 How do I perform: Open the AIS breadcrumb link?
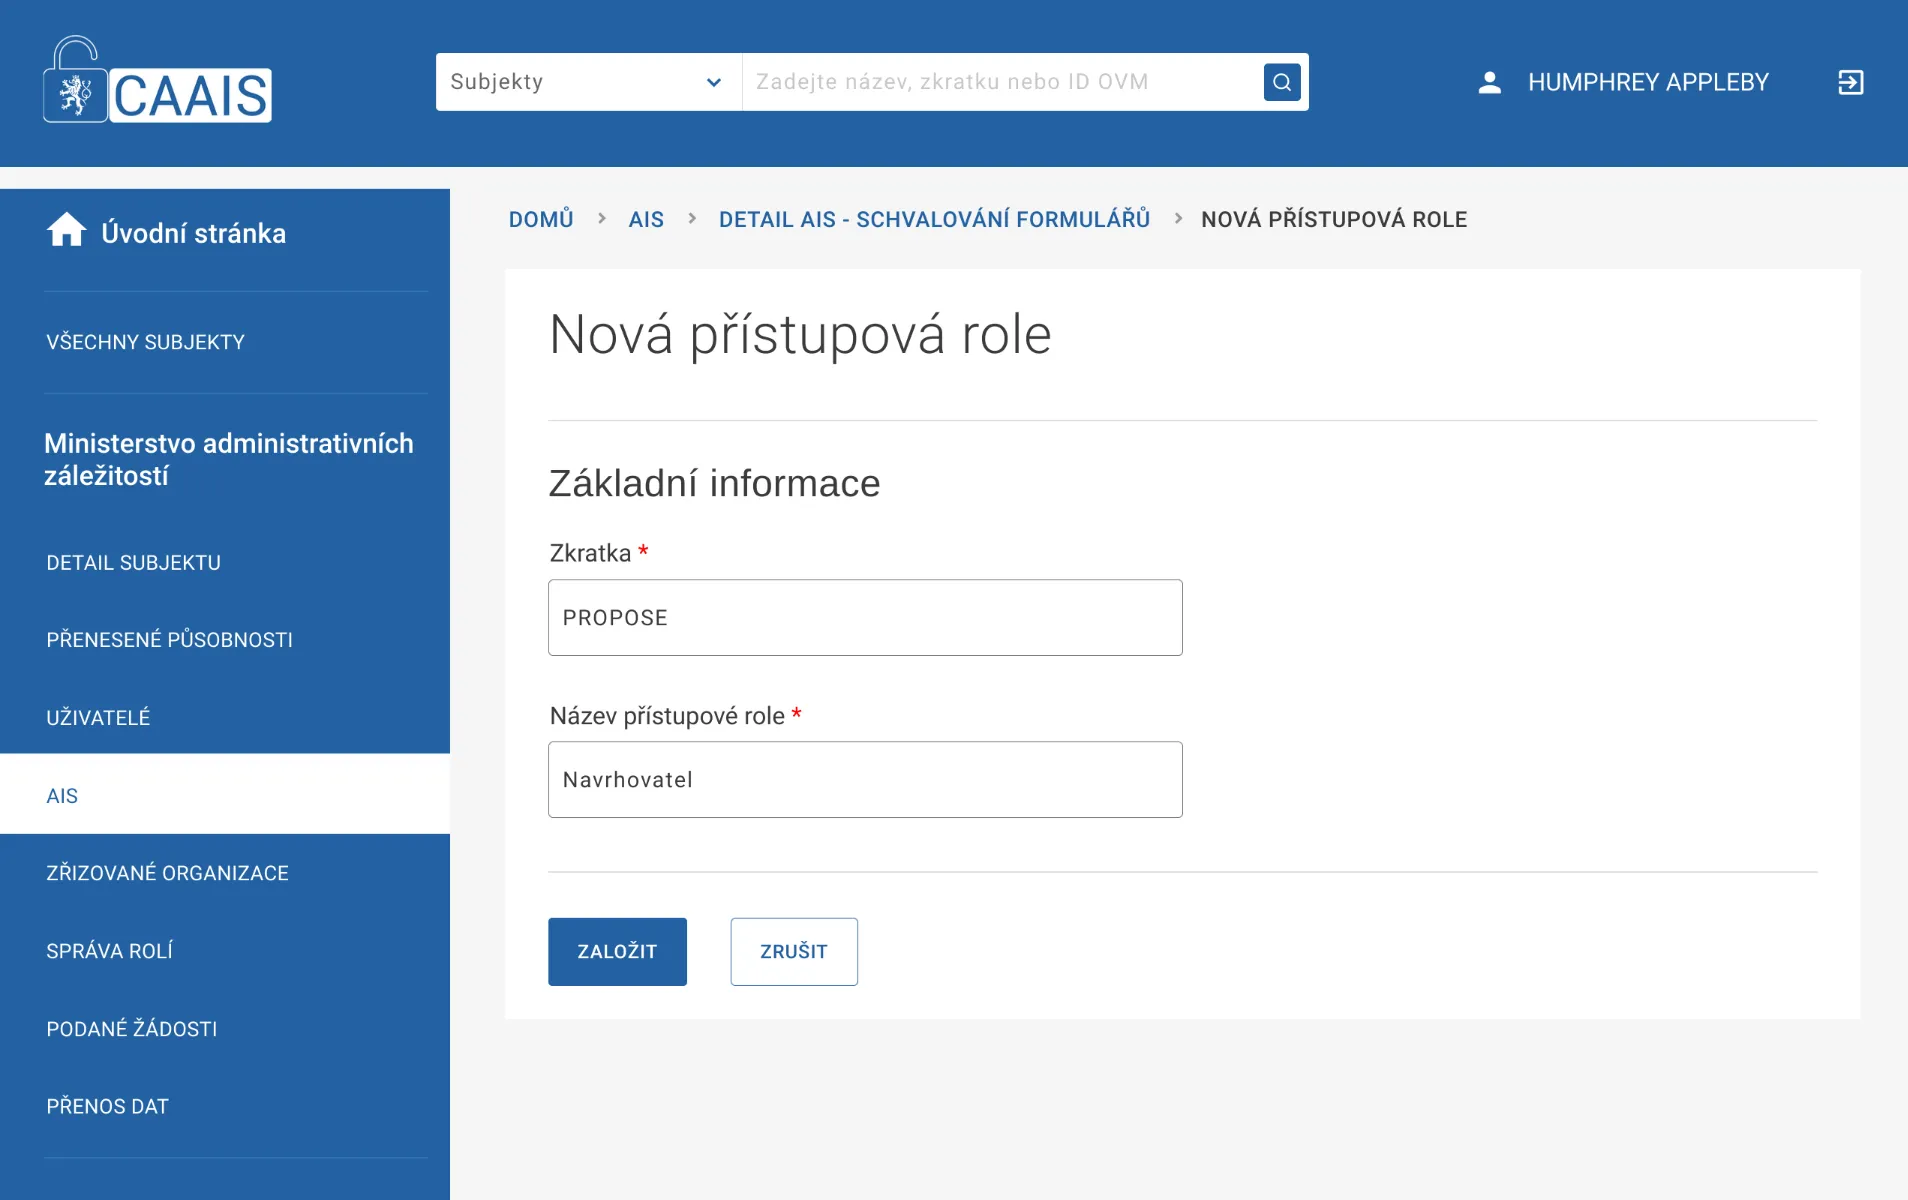(646, 219)
